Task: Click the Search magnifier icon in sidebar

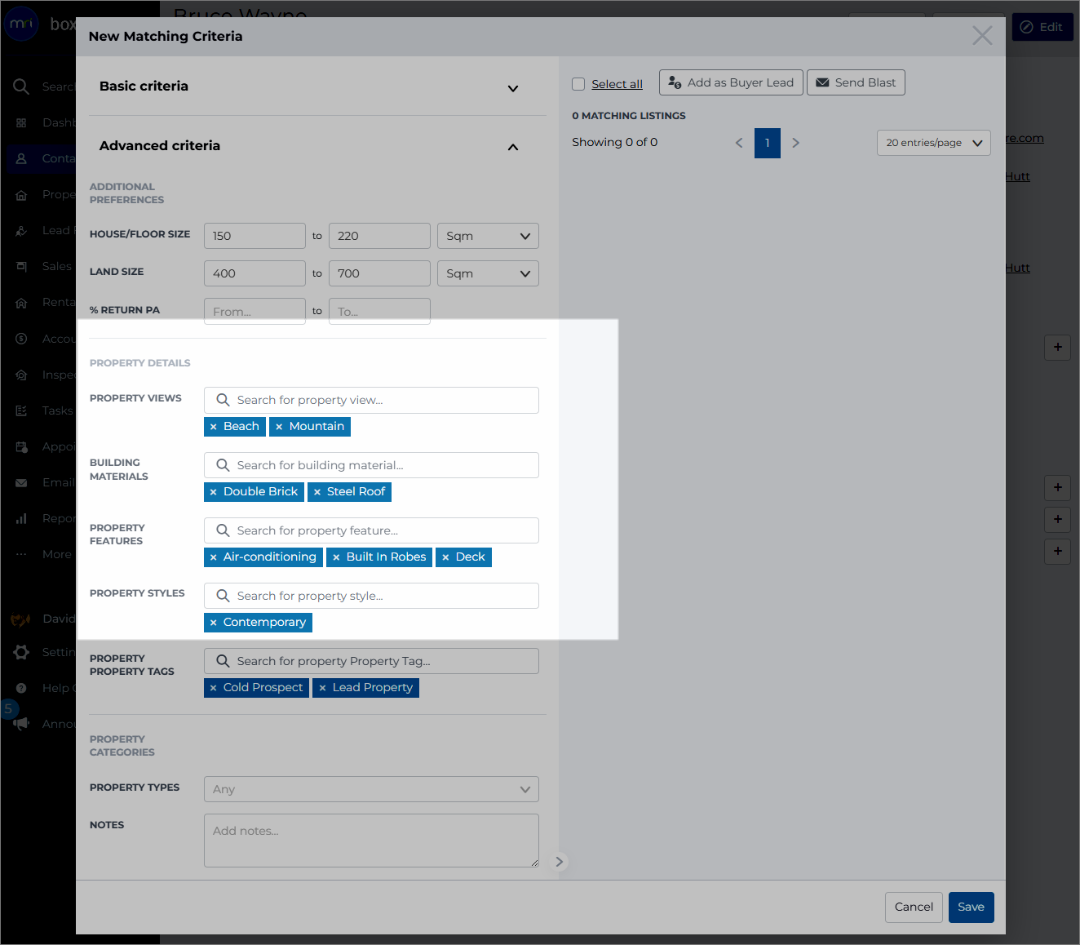Action: [x=21, y=86]
